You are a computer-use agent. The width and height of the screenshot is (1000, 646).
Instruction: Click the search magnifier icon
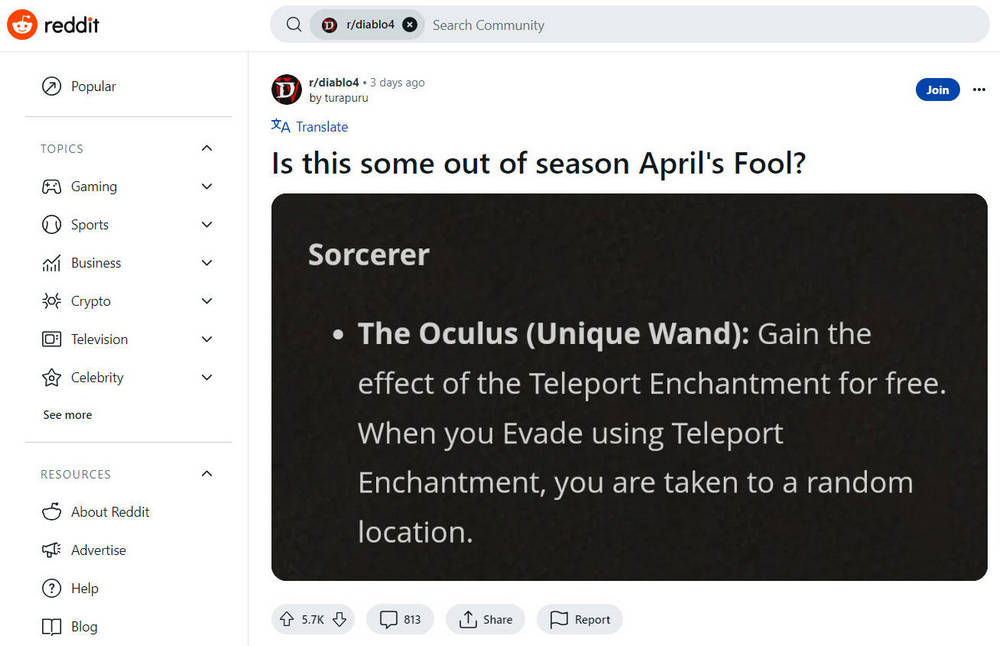click(x=294, y=25)
